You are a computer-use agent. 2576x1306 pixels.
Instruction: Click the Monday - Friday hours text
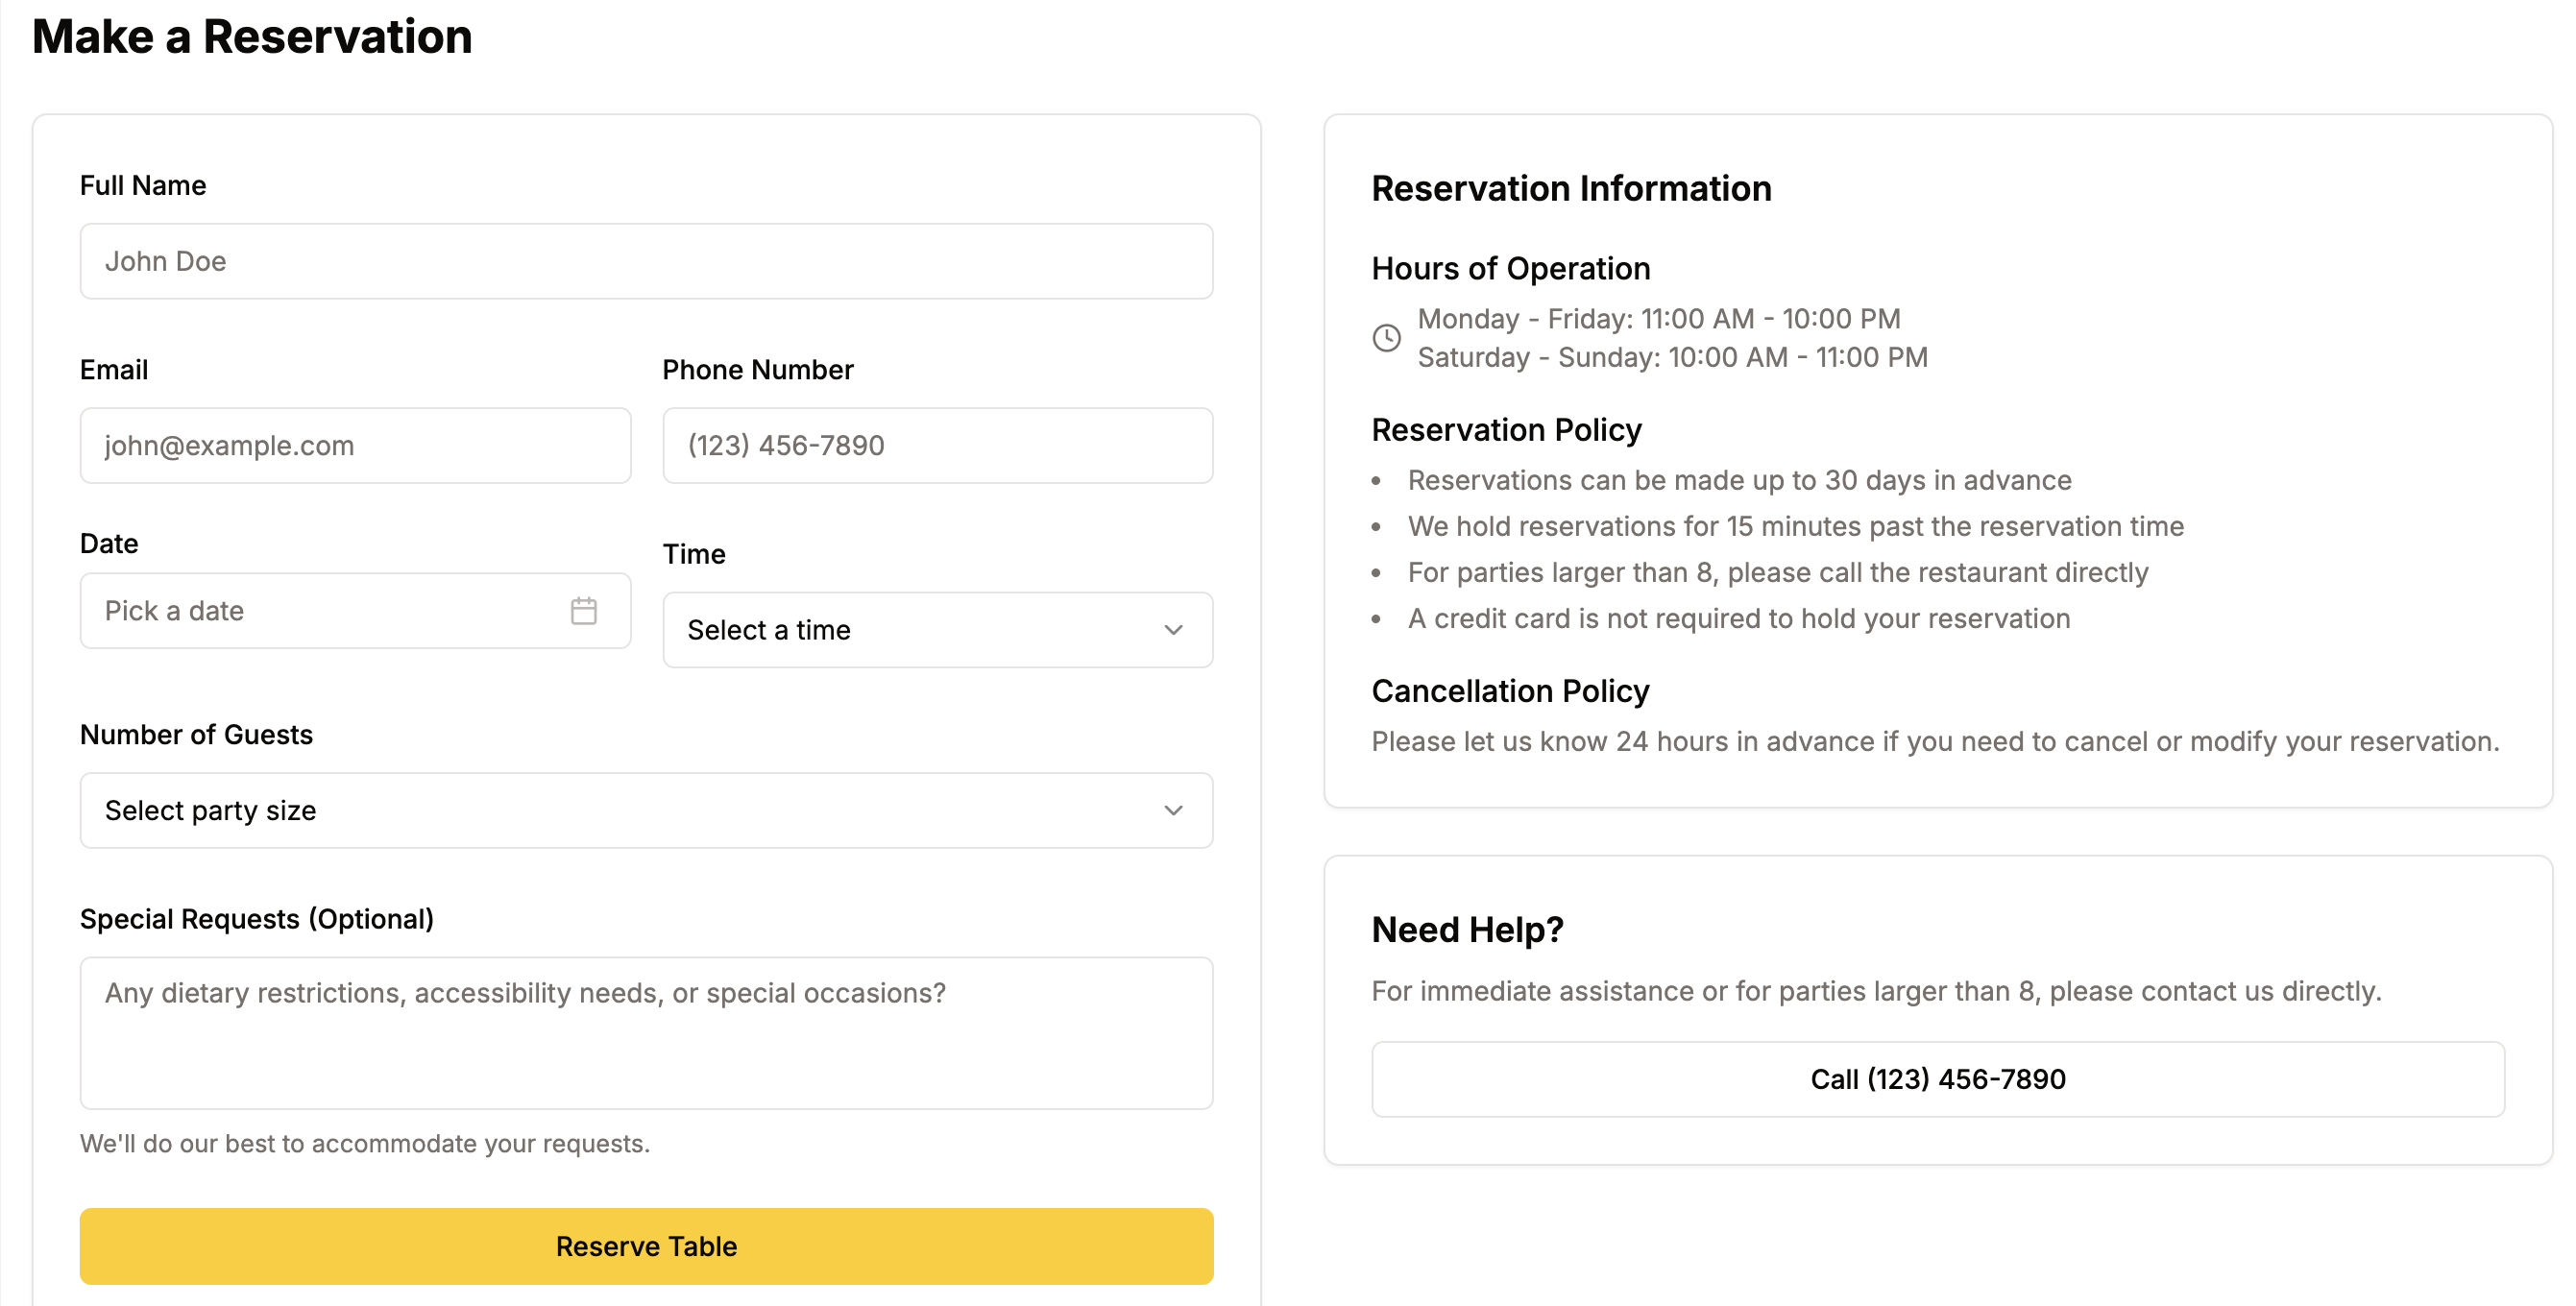1659,319
